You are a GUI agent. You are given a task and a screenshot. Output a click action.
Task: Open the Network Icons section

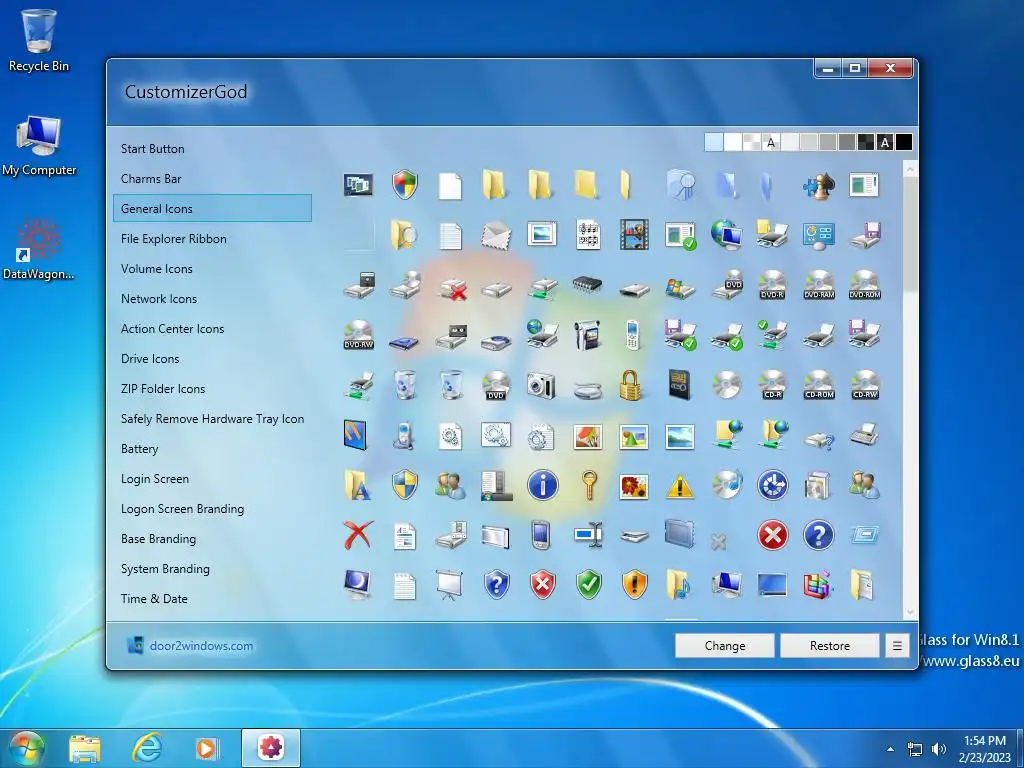click(x=159, y=299)
